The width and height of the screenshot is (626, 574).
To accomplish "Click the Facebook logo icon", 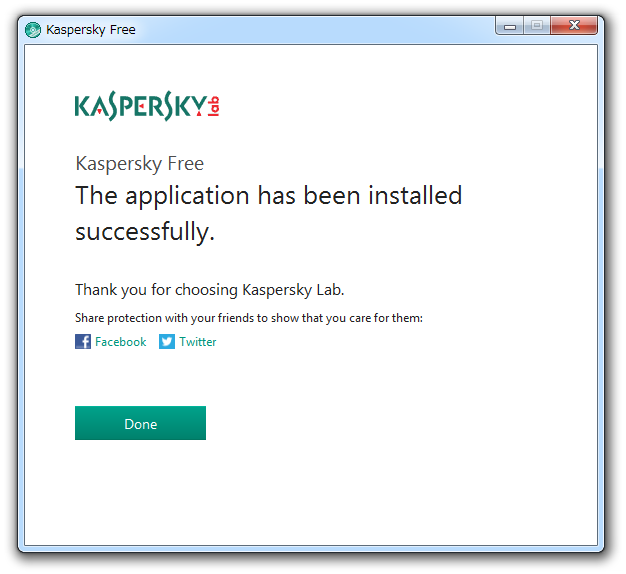I will tap(83, 342).
